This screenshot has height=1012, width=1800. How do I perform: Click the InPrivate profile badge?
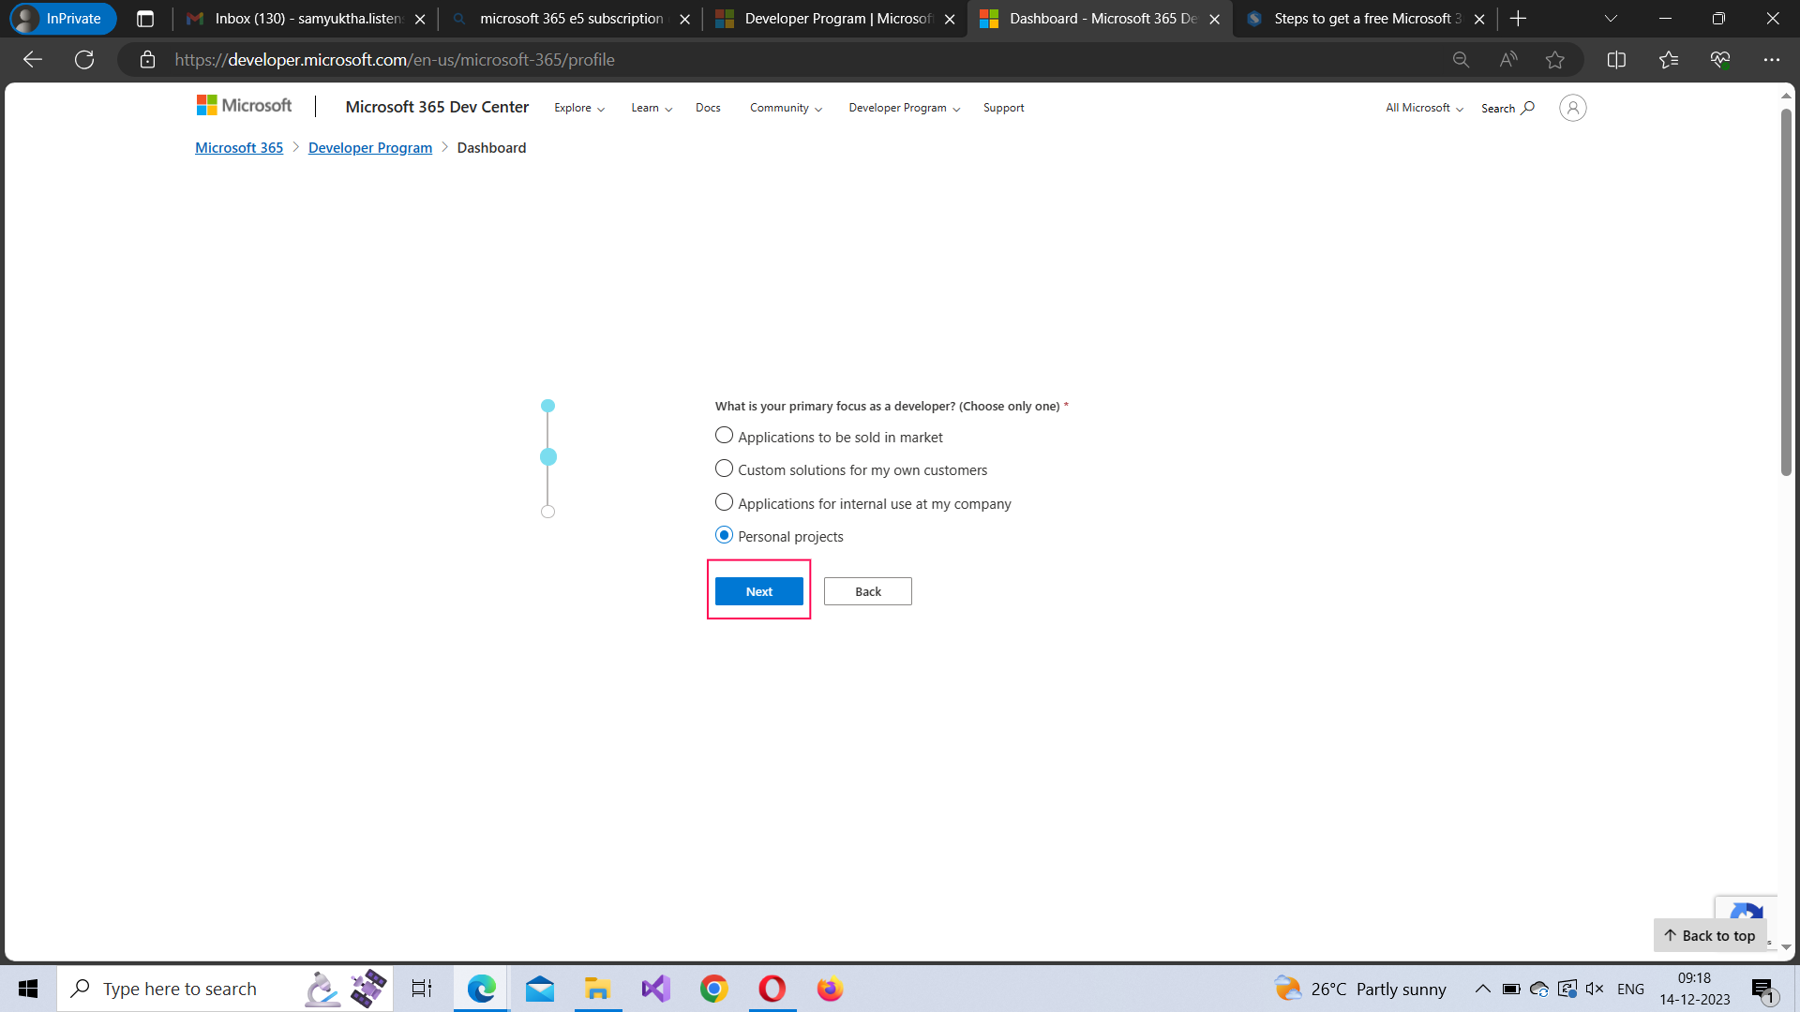63,19
